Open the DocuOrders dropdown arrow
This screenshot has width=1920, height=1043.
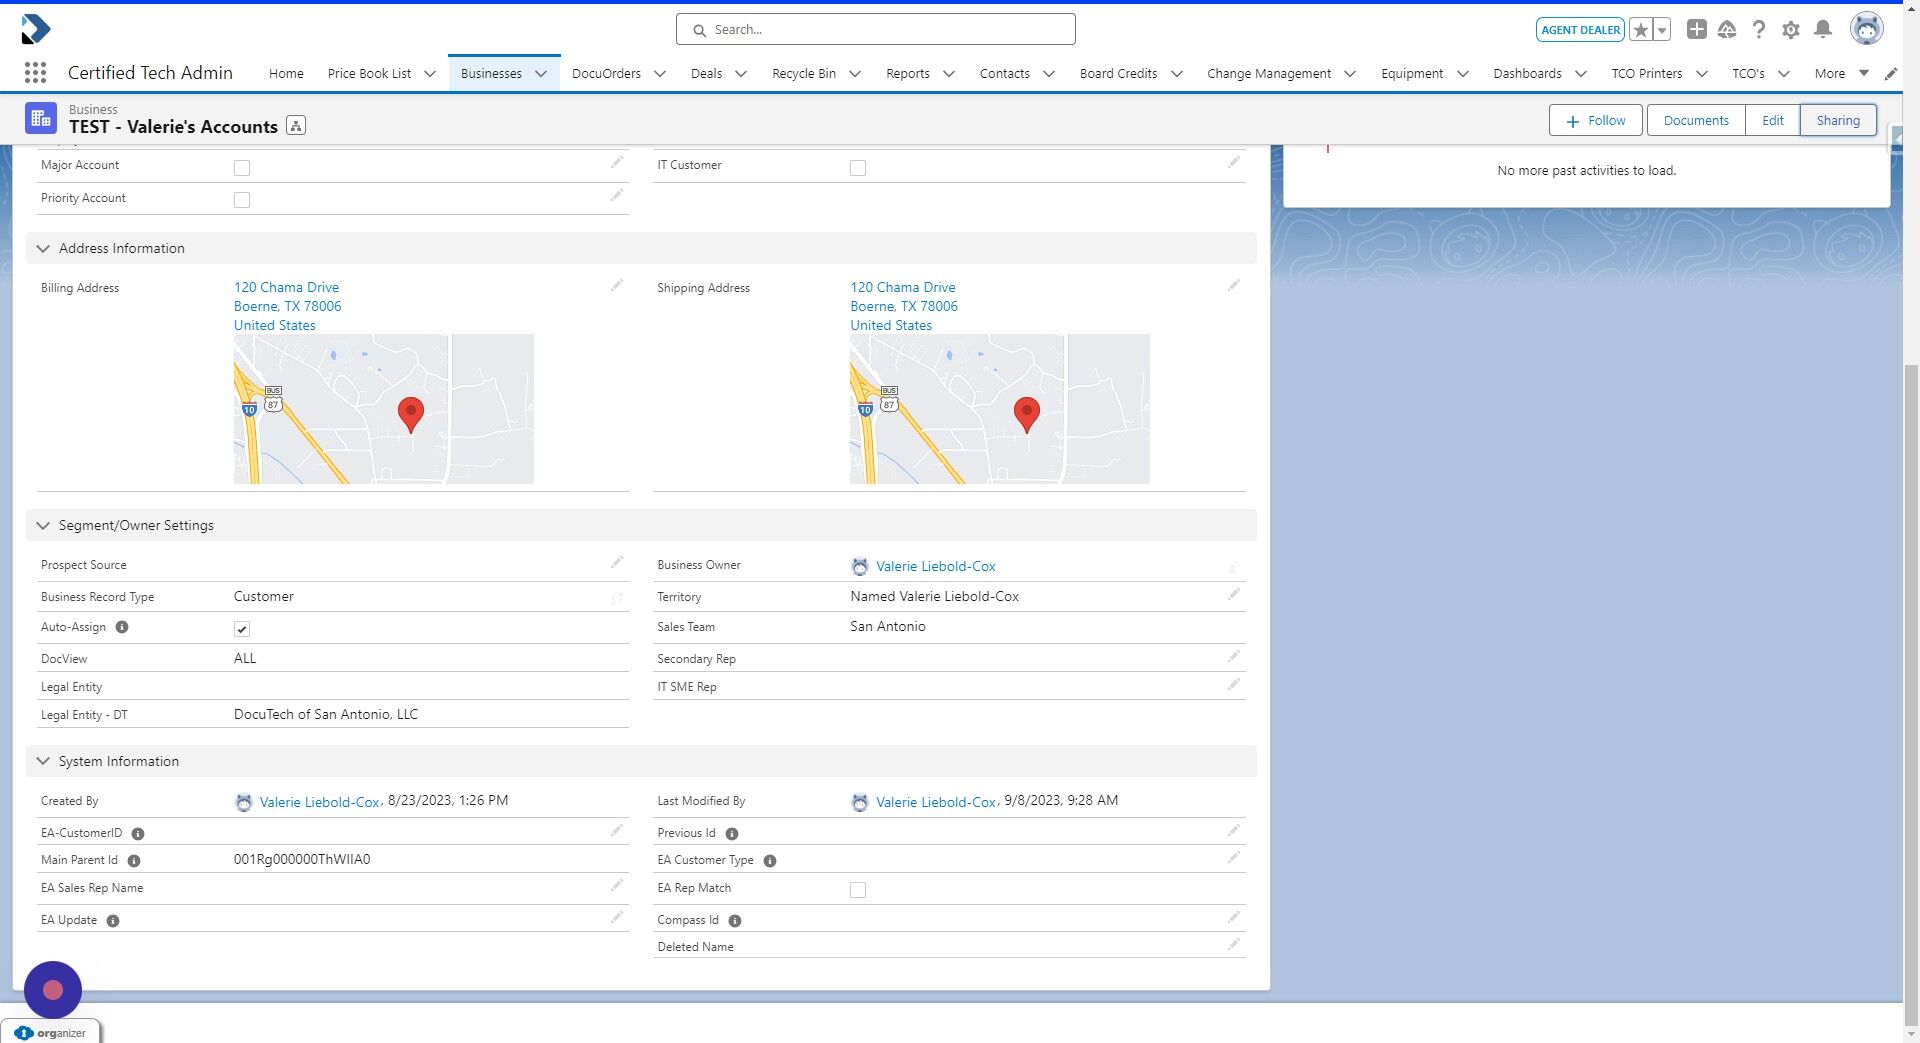(x=660, y=74)
